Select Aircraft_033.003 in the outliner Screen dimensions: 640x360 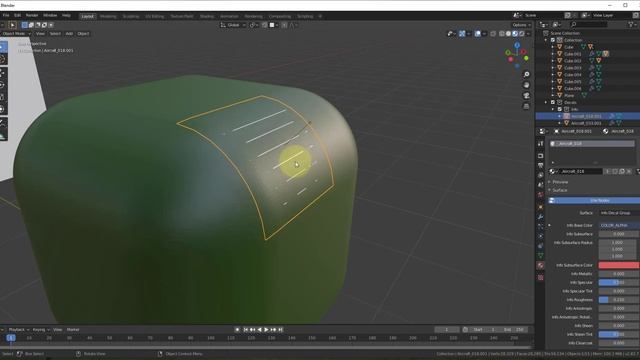point(586,123)
